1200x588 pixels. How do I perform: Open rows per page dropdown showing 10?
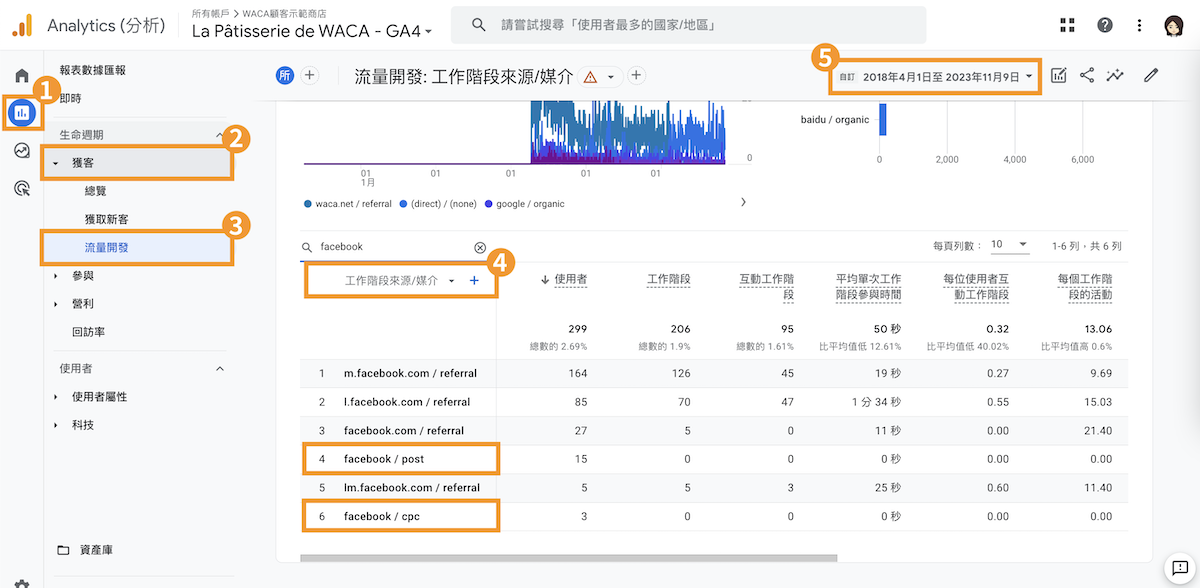[x=1010, y=245]
